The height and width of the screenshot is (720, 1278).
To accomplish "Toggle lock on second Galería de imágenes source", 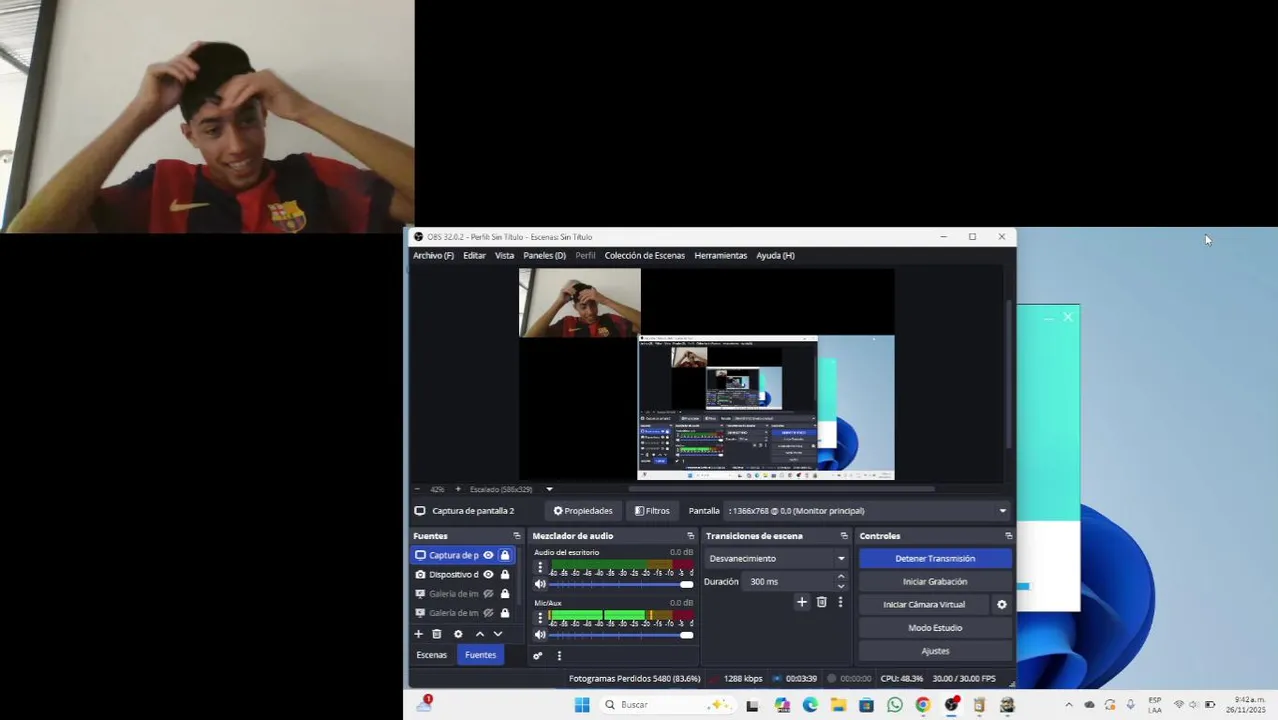I will pyautogui.click(x=505, y=613).
